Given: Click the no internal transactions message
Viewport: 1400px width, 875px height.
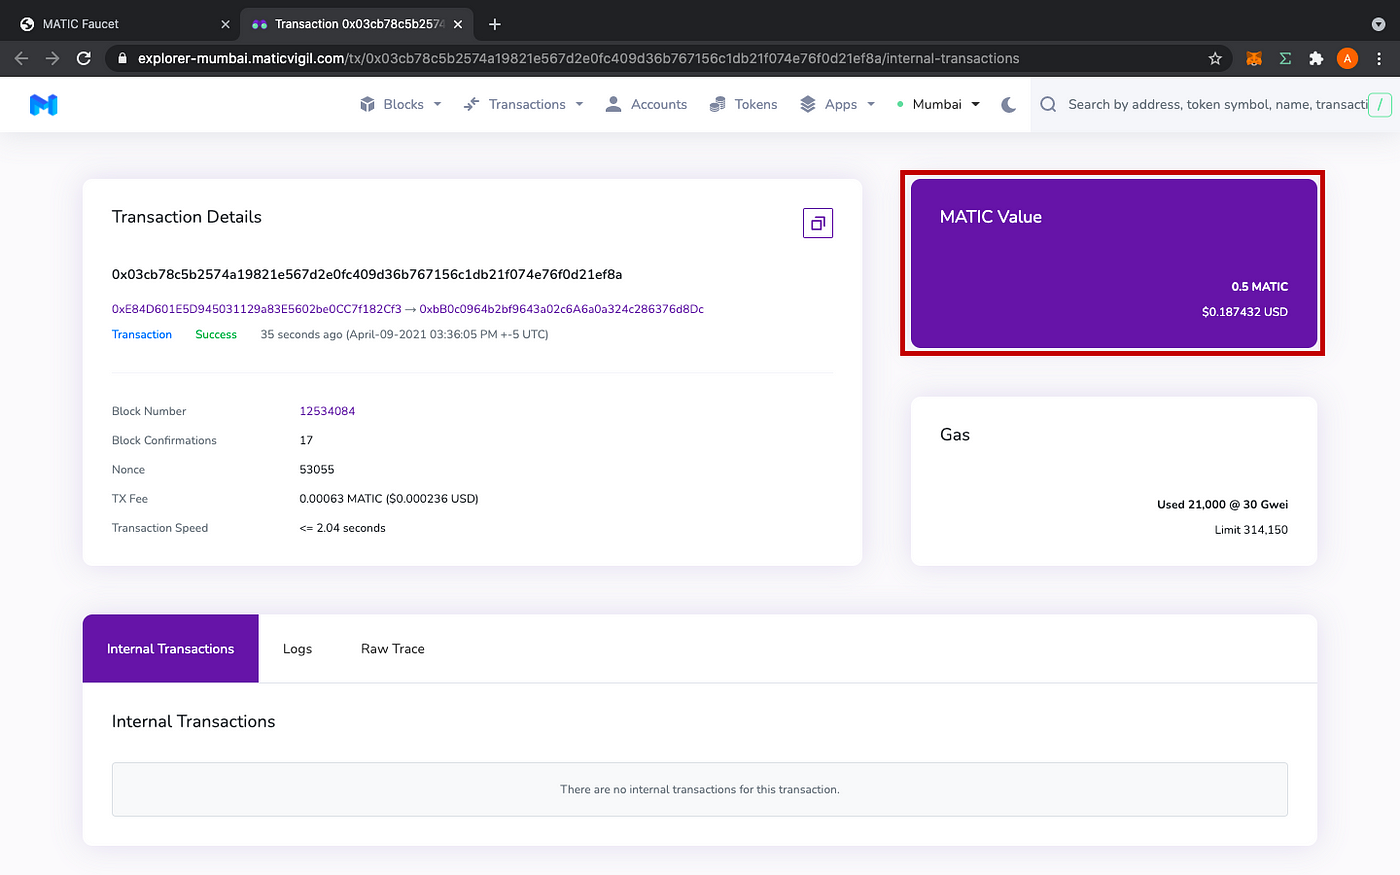Looking at the screenshot, I should (x=700, y=789).
